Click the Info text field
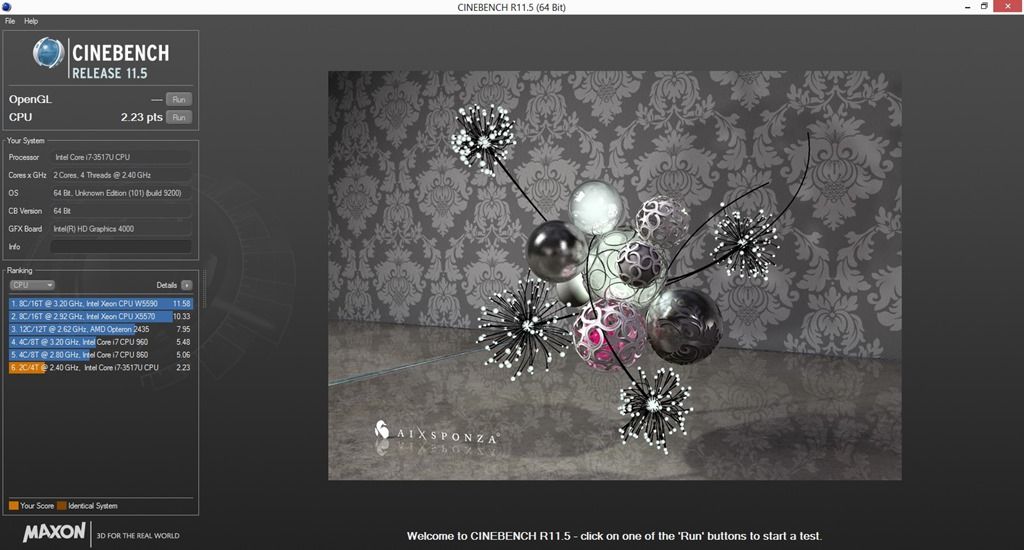1024x550 pixels. (120, 247)
